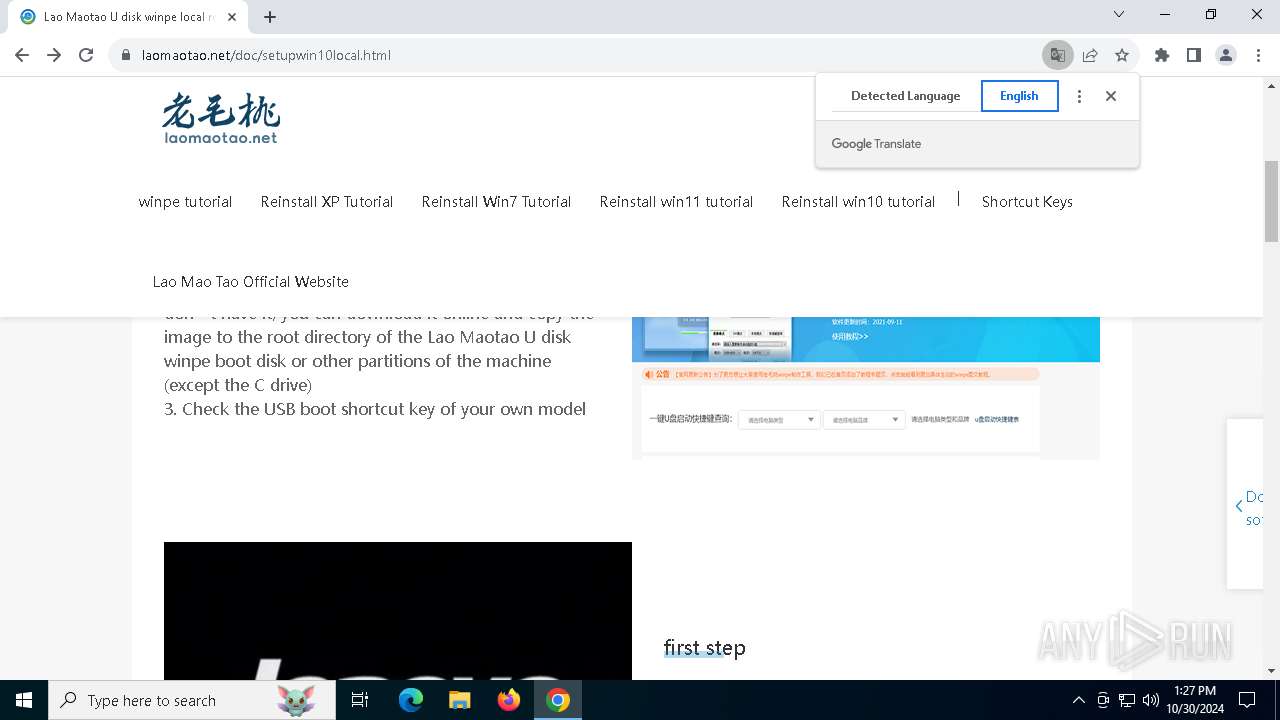Click the taskbar search box
Screen dimensions: 1280x720
point(192,700)
